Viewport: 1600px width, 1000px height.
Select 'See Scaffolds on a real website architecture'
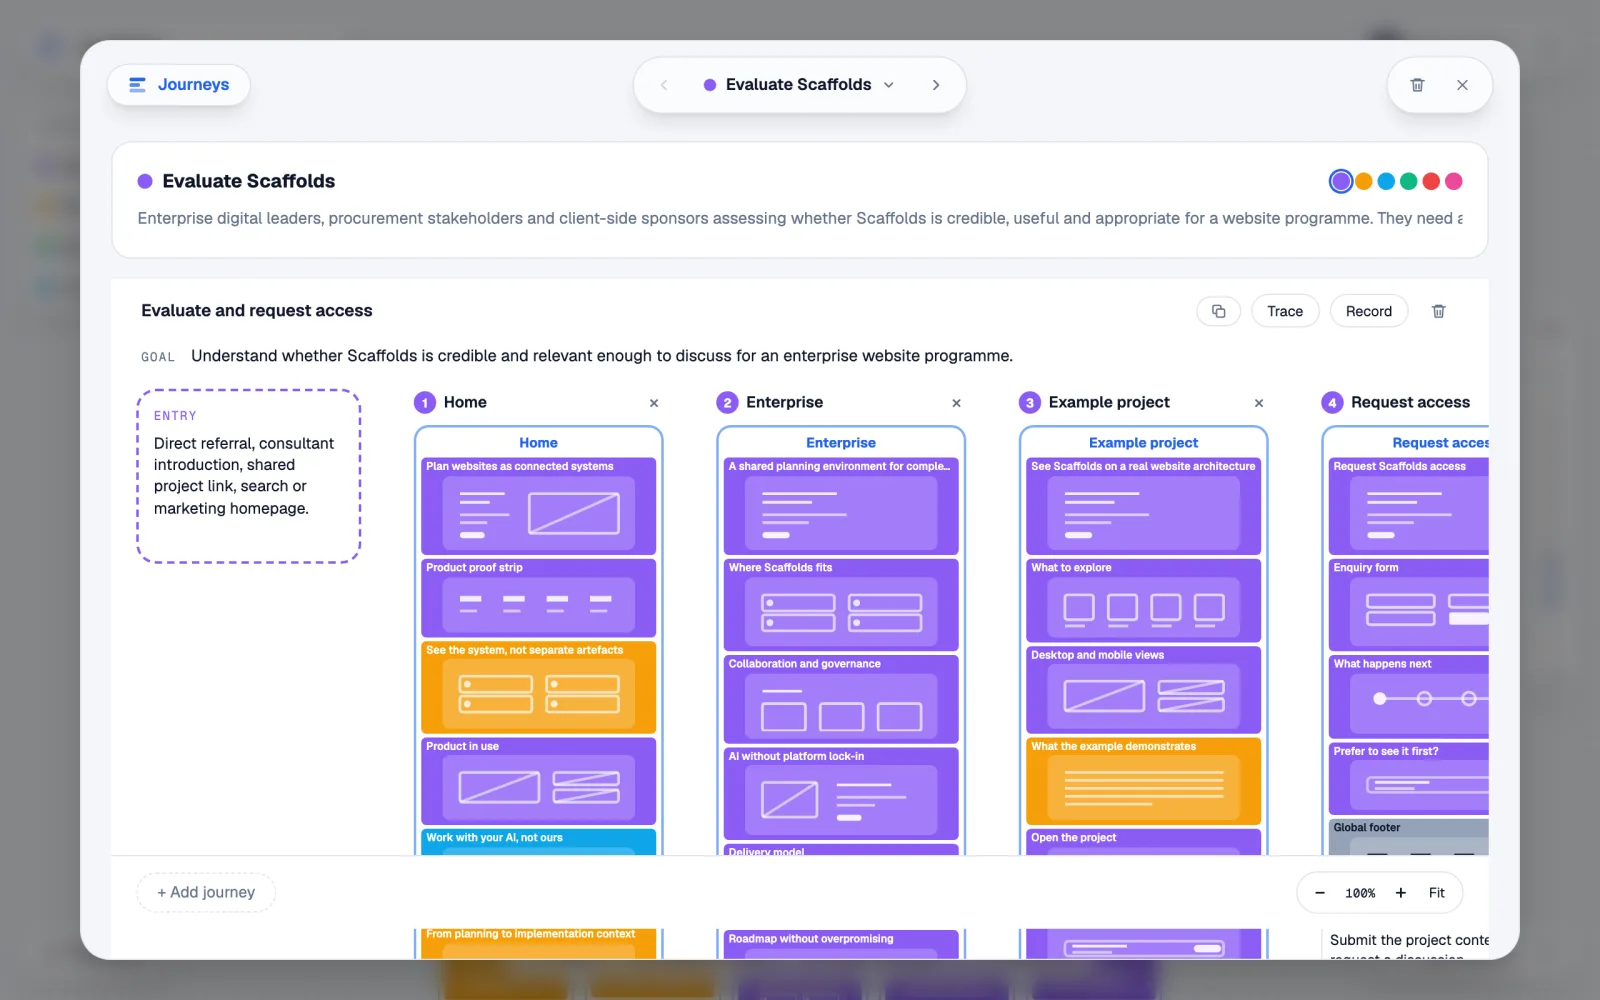pos(1143,506)
